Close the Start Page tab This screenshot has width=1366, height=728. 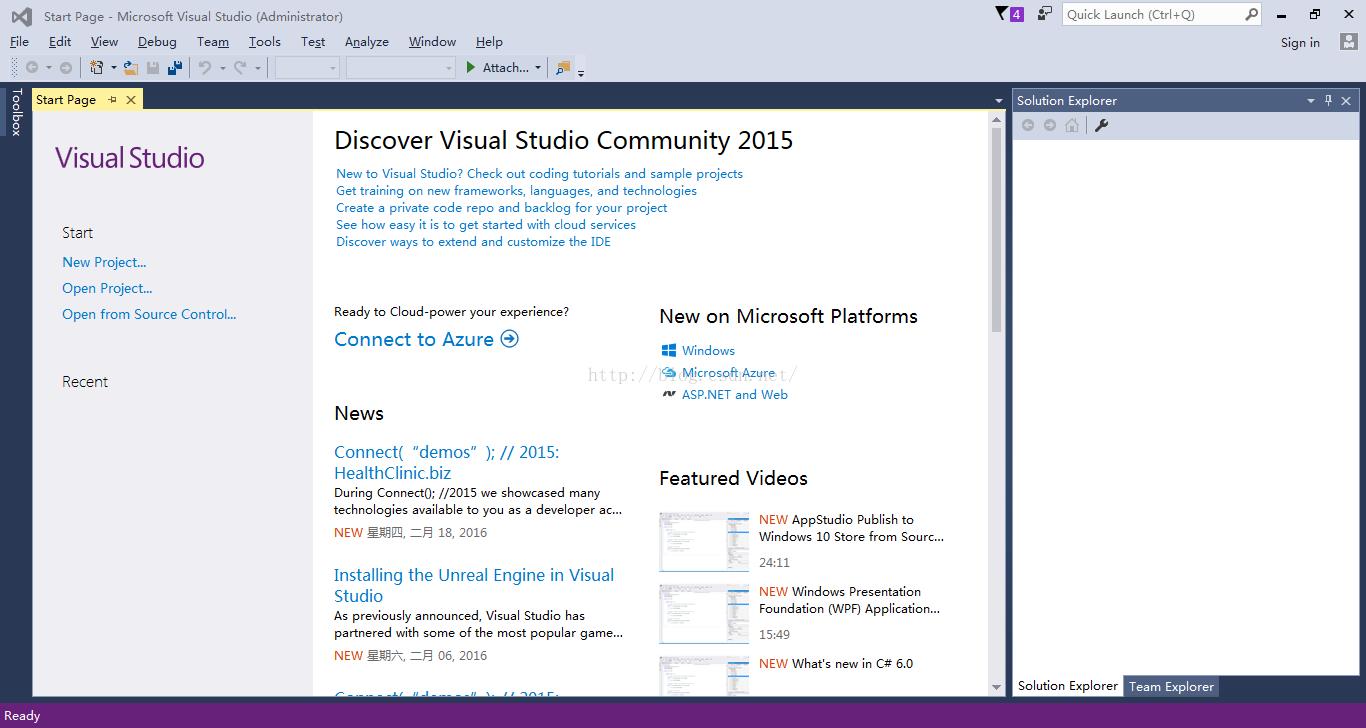tap(131, 100)
